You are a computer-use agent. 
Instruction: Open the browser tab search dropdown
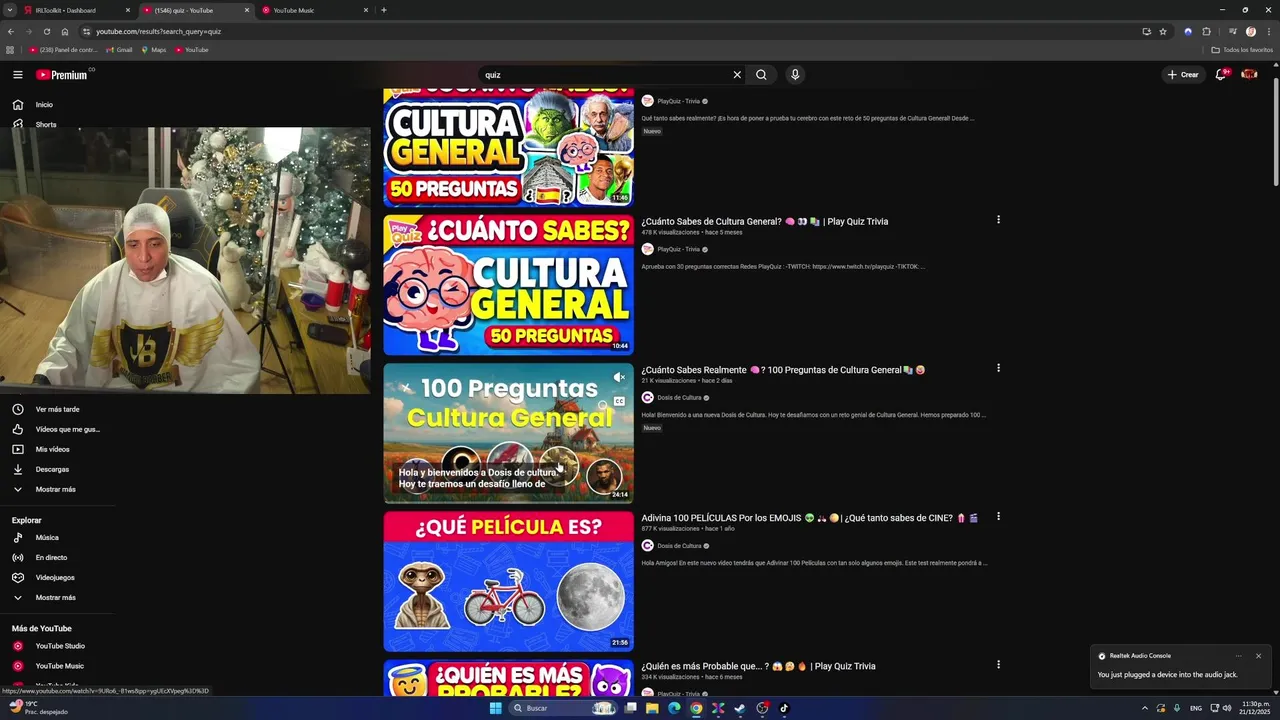pos(10,10)
